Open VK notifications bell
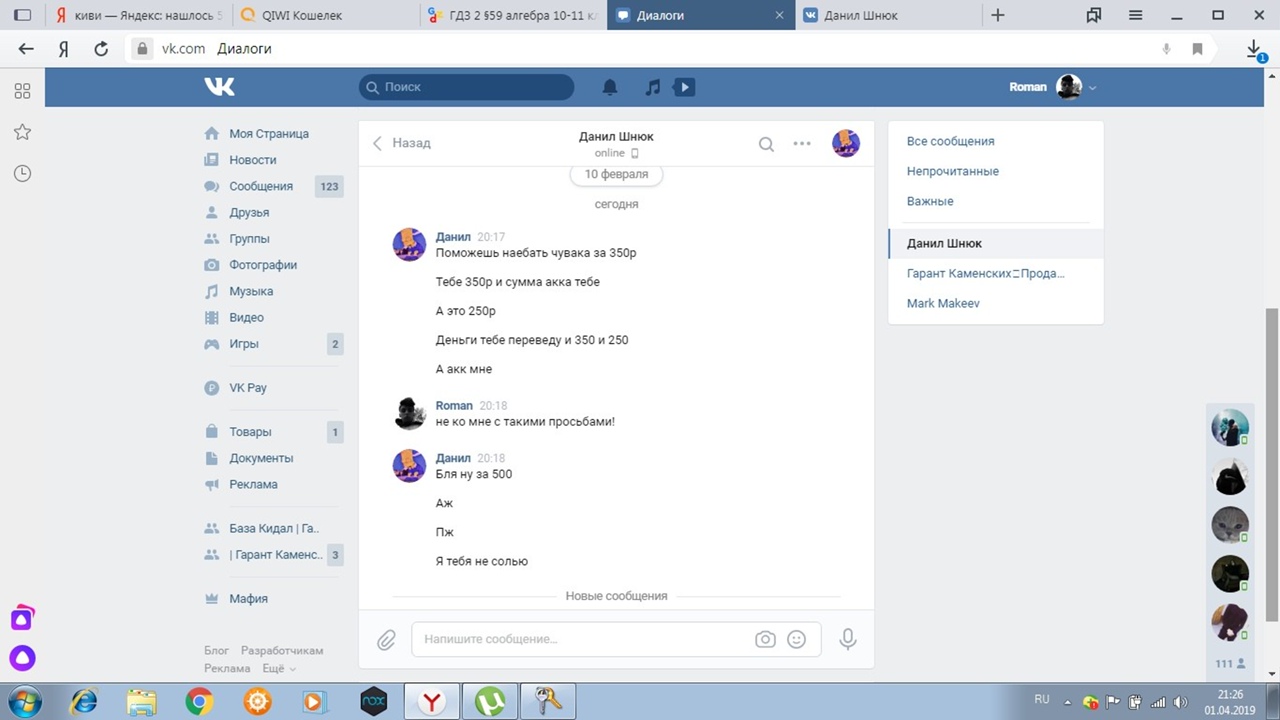This screenshot has height=720, width=1280. click(610, 88)
